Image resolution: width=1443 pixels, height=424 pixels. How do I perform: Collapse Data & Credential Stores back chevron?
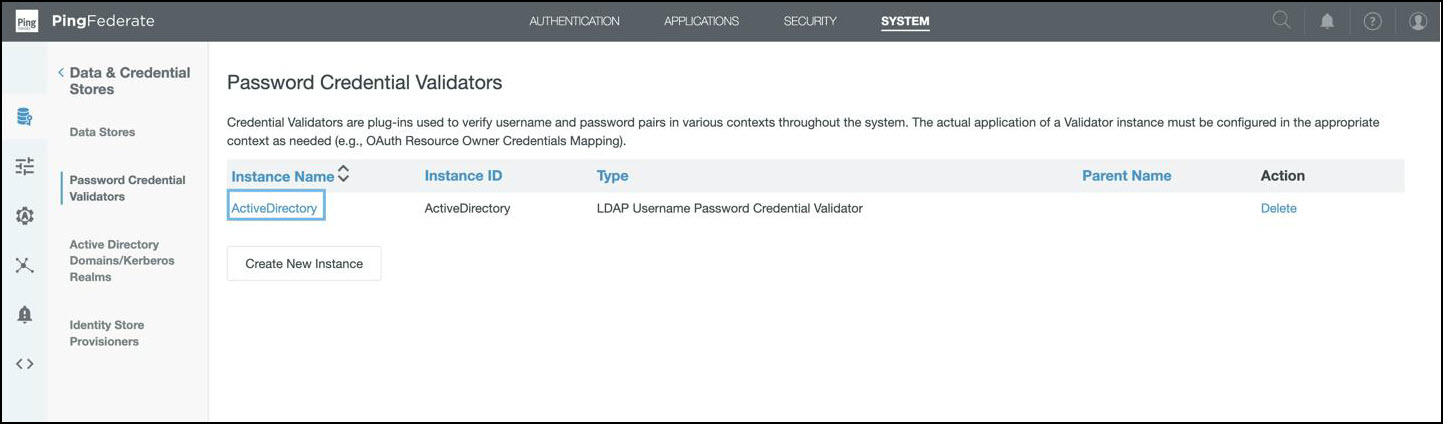coord(61,72)
